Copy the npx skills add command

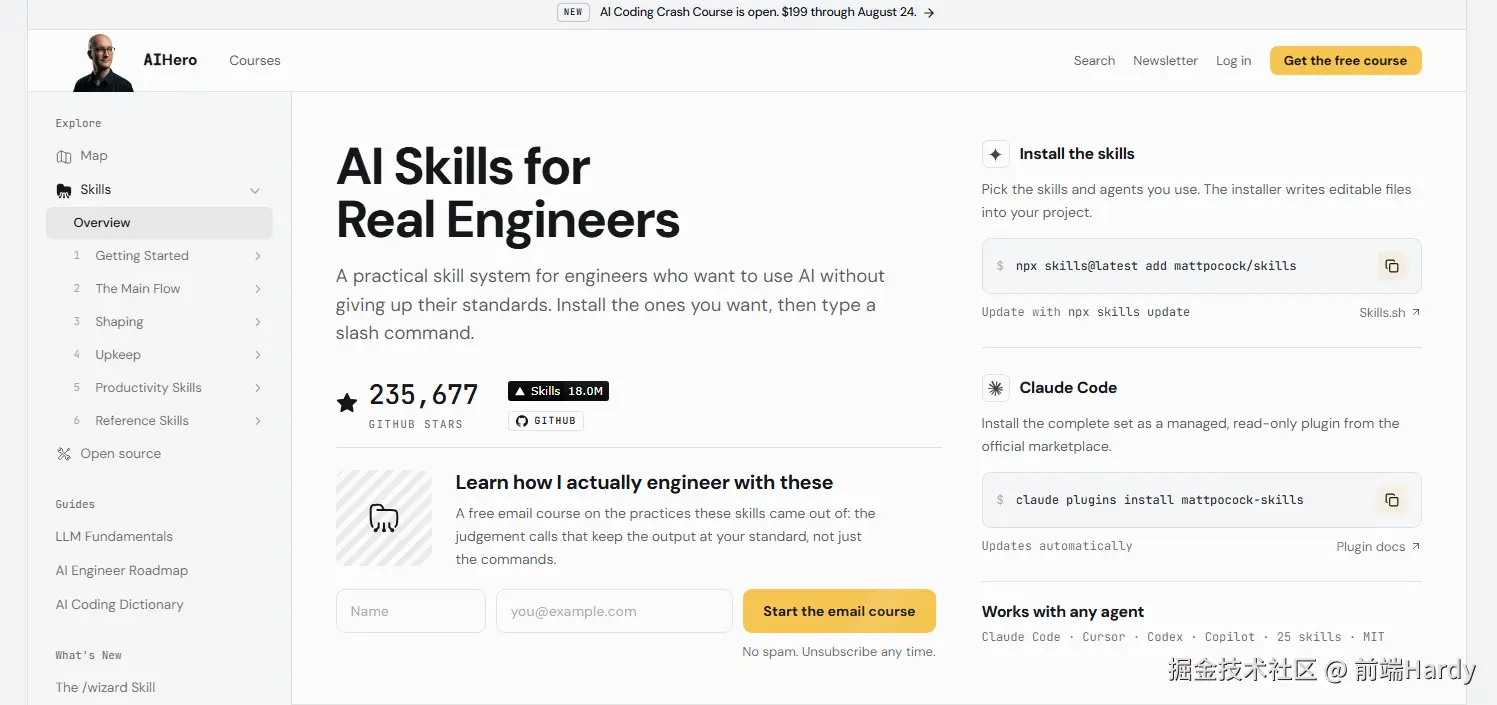pyautogui.click(x=1391, y=266)
